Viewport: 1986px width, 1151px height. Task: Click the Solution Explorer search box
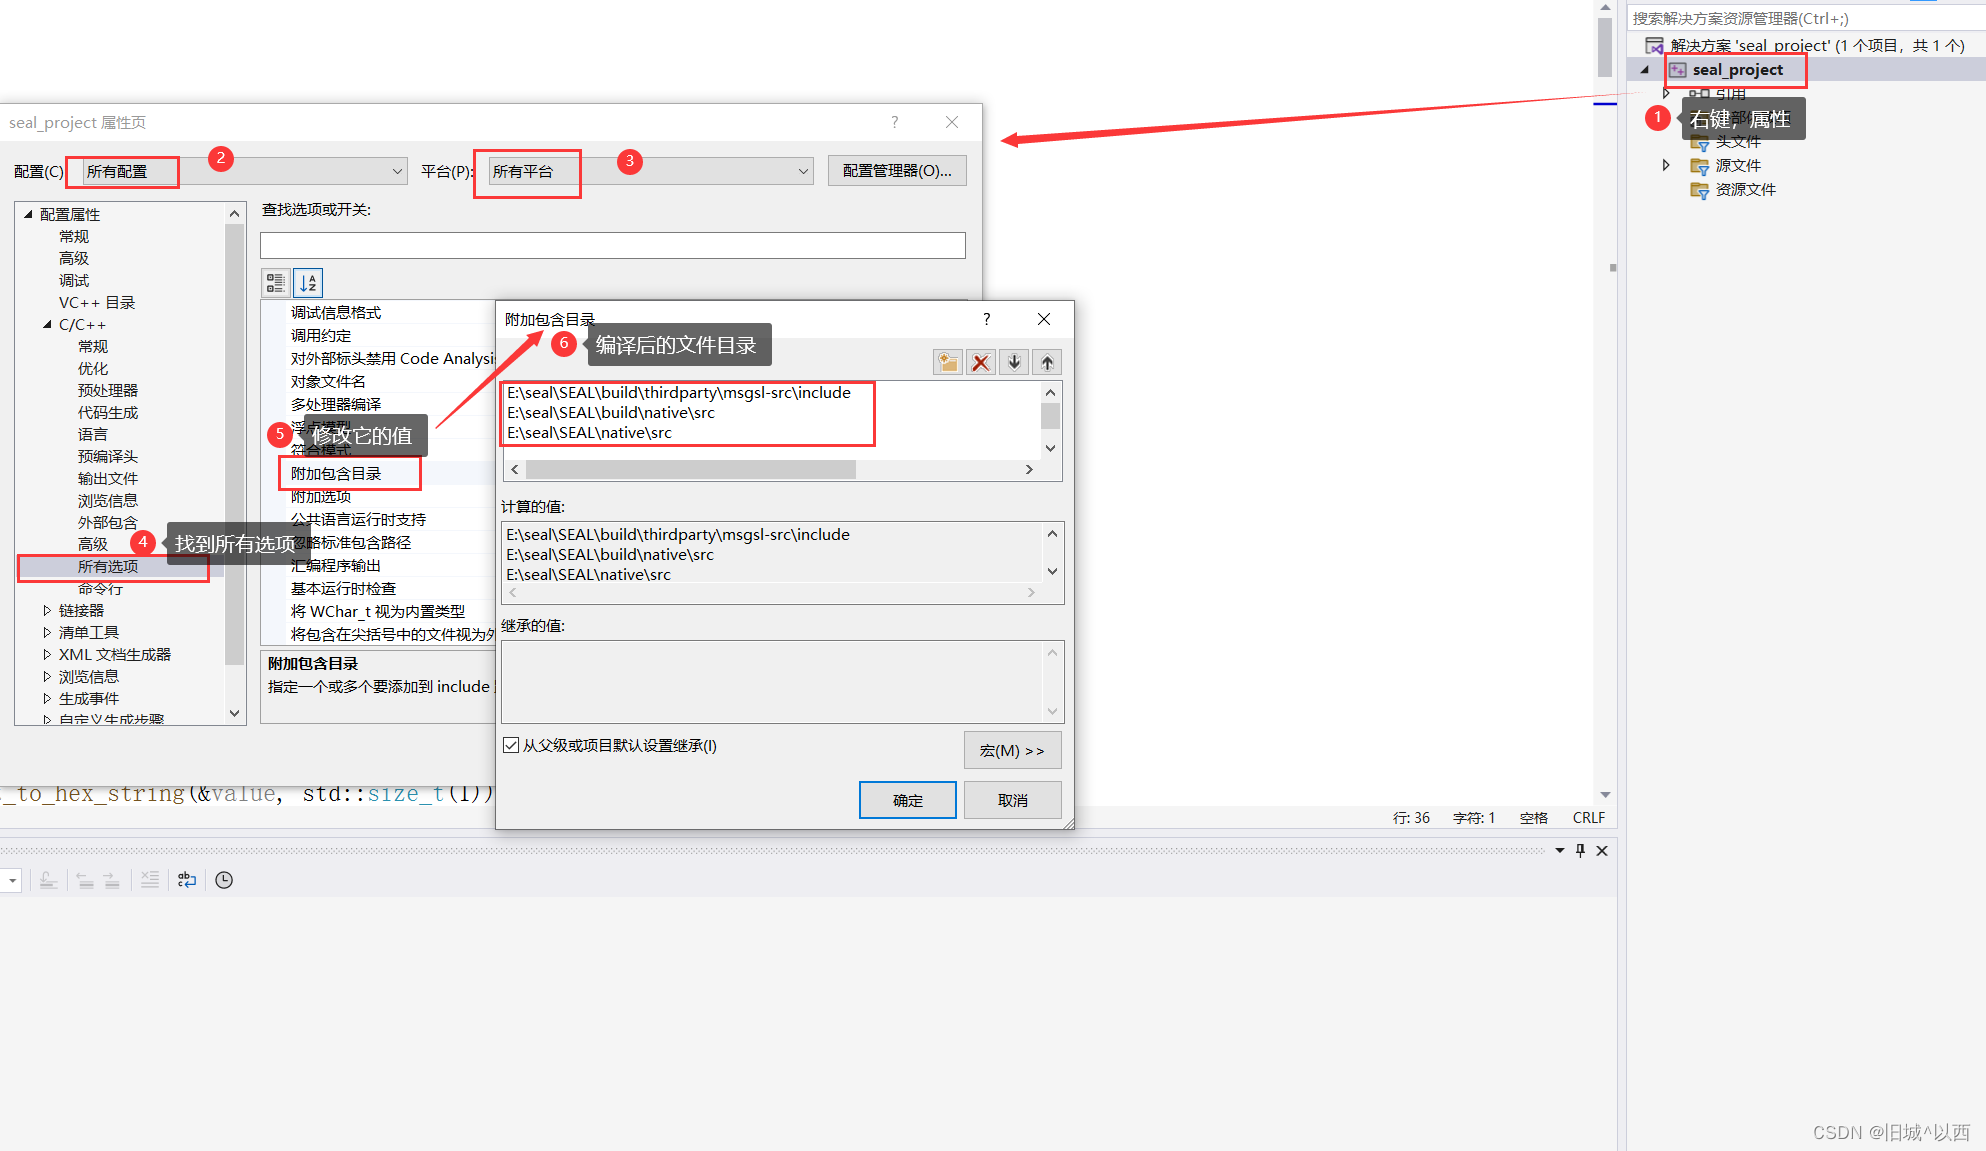(x=1805, y=18)
